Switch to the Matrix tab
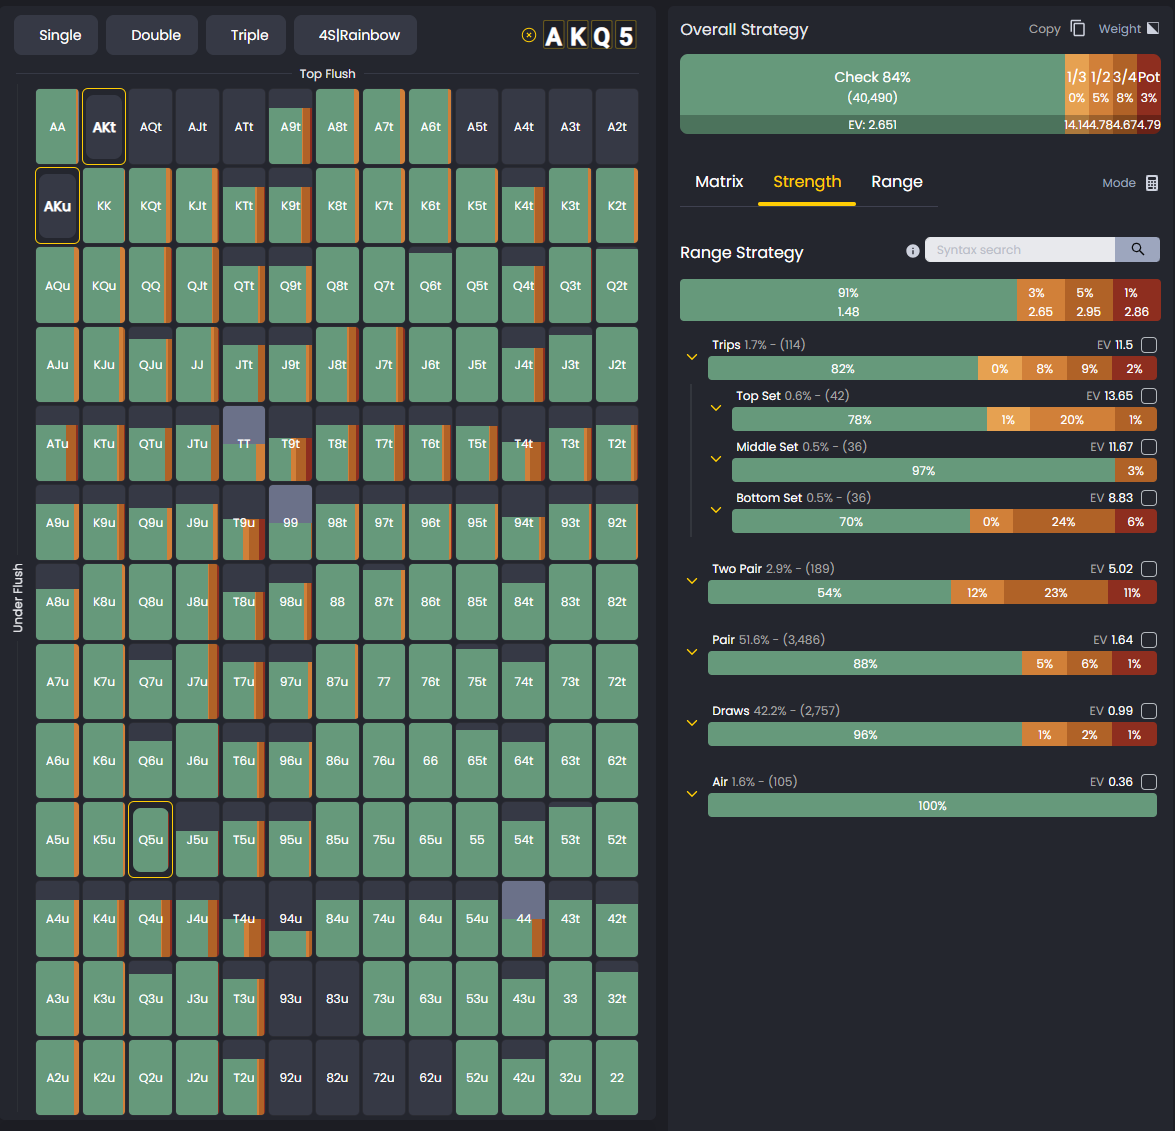1175x1131 pixels. coord(719,182)
